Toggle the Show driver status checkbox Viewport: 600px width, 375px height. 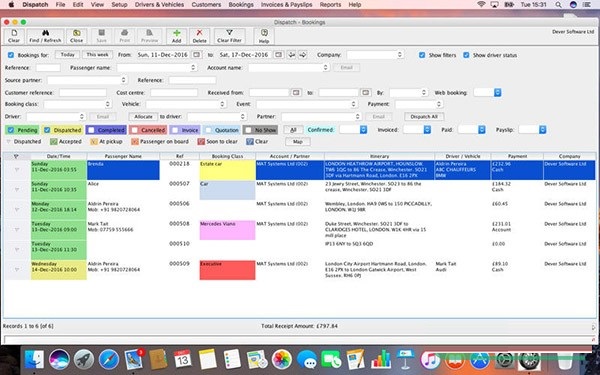point(466,55)
